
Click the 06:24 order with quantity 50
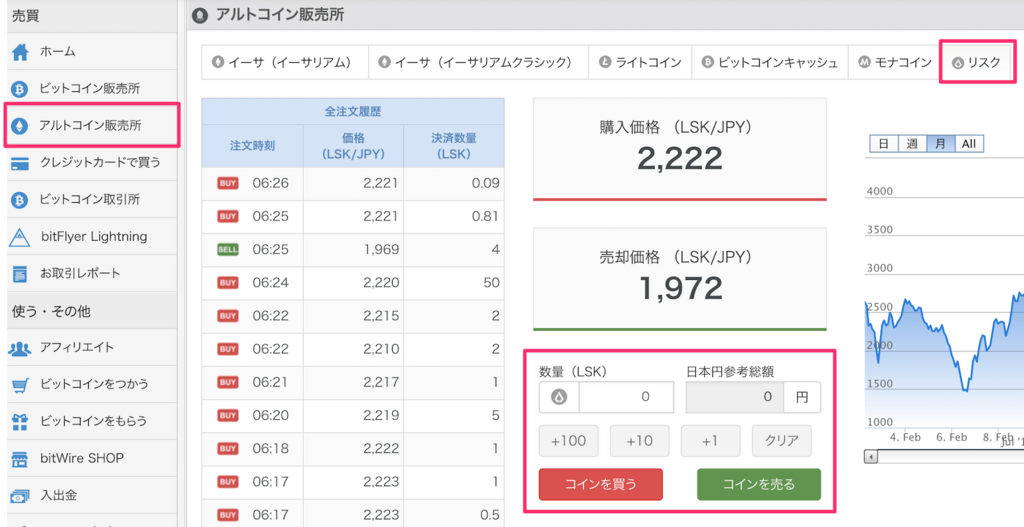(x=353, y=283)
